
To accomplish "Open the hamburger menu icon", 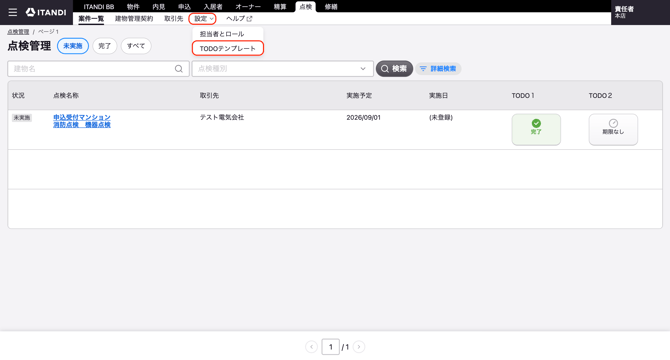I will coord(13,12).
